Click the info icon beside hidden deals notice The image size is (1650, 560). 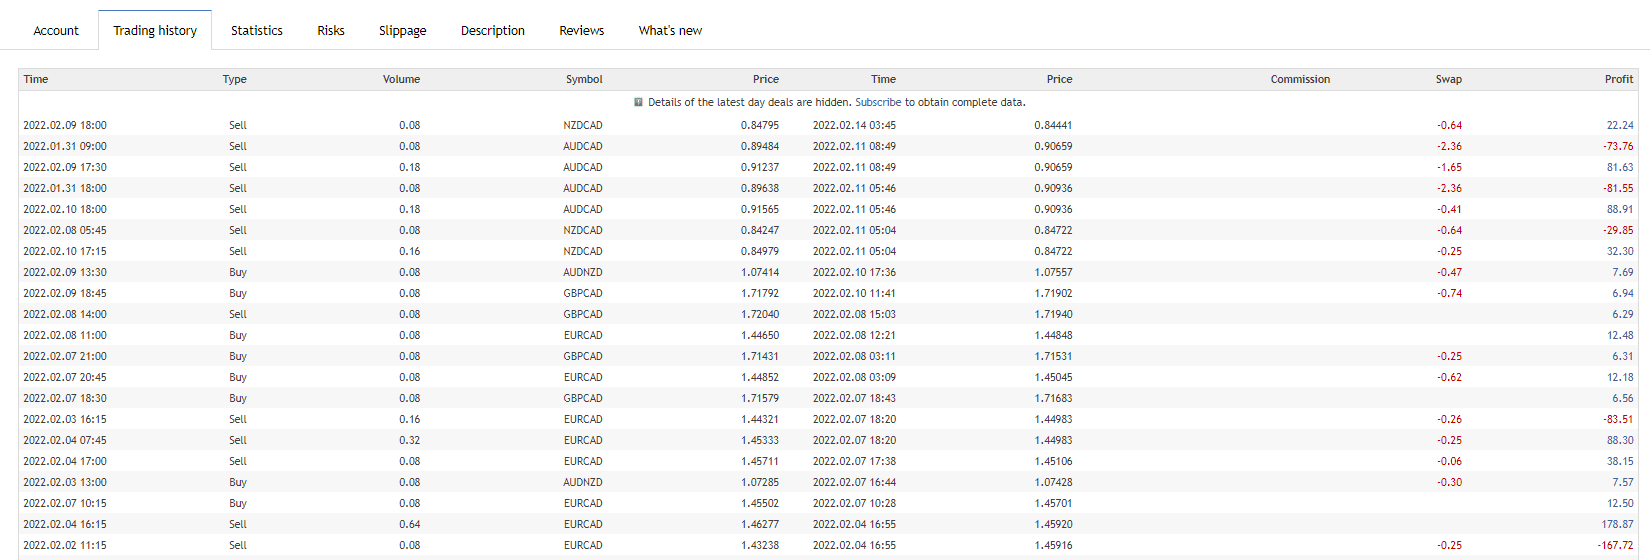click(638, 102)
